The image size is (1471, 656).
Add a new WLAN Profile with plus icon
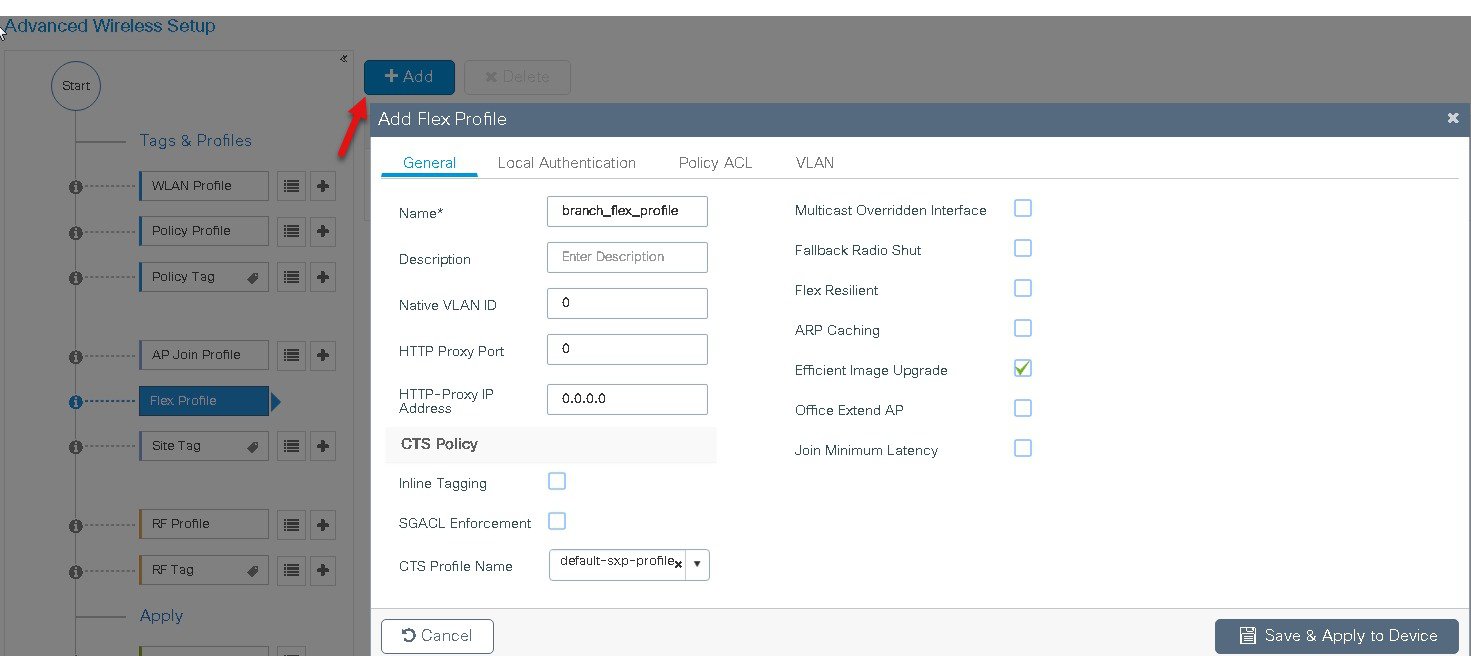tap(323, 185)
